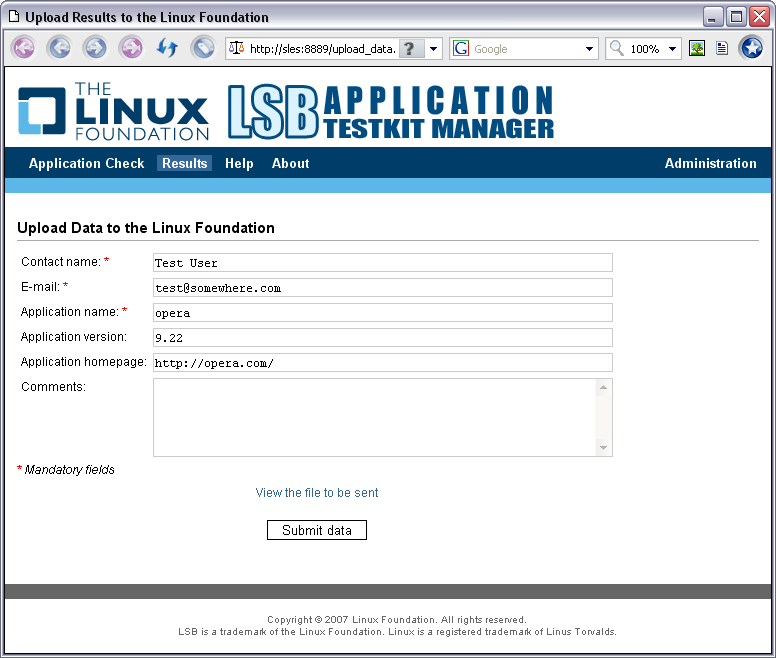Click the 'Comments:' label

pyautogui.click(x=53, y=386)
